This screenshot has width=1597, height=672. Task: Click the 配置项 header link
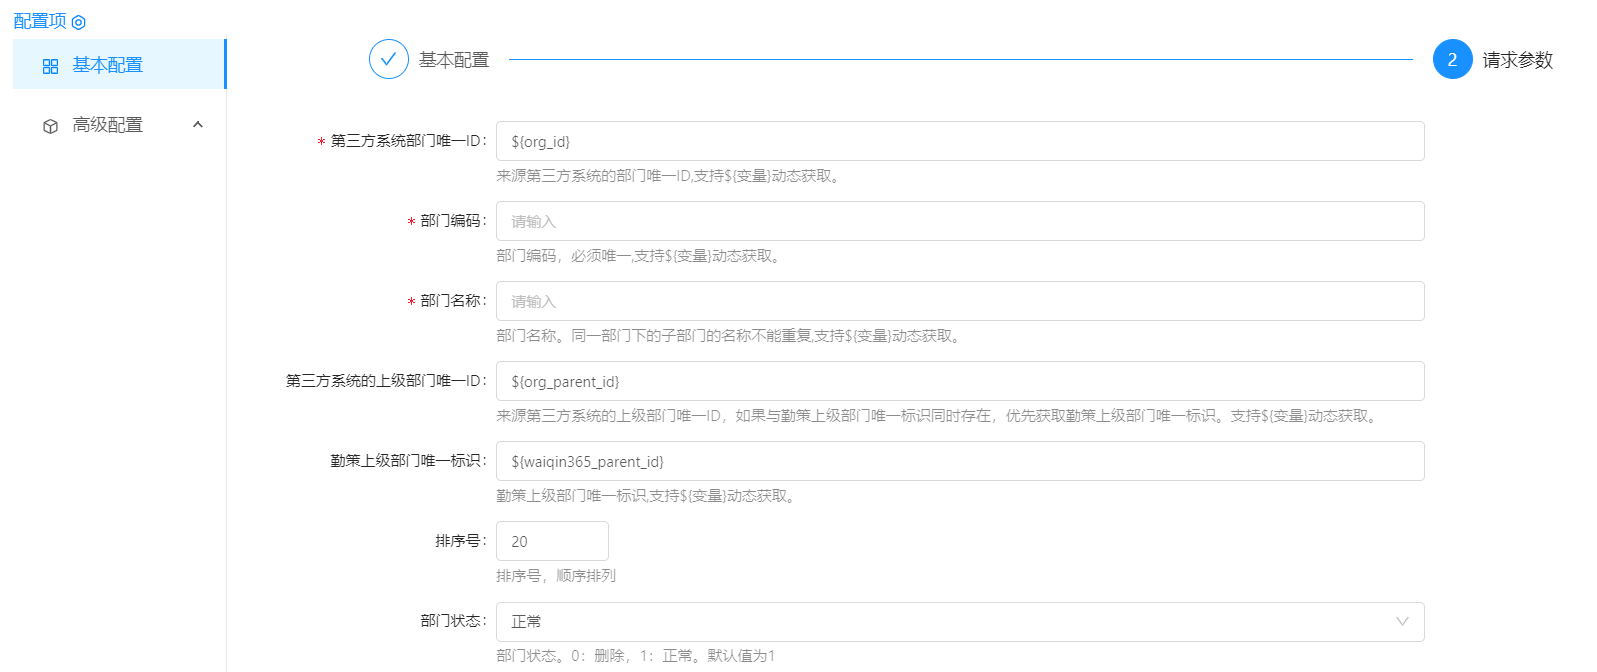(40, 21)
